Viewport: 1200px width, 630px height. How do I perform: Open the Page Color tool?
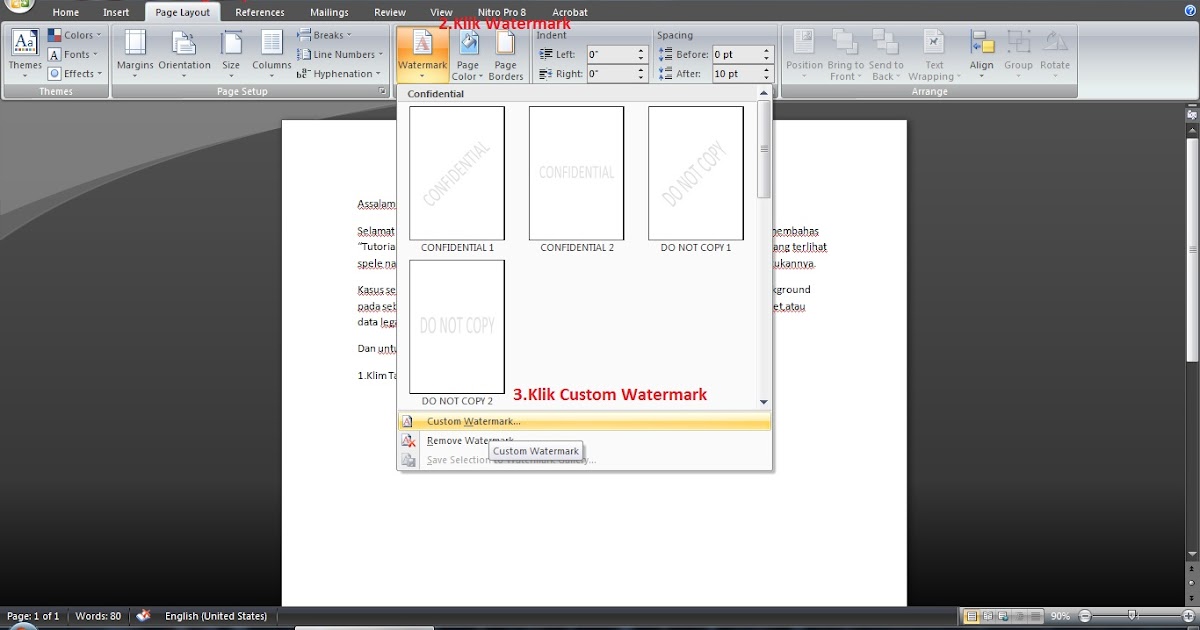point(467,52)
